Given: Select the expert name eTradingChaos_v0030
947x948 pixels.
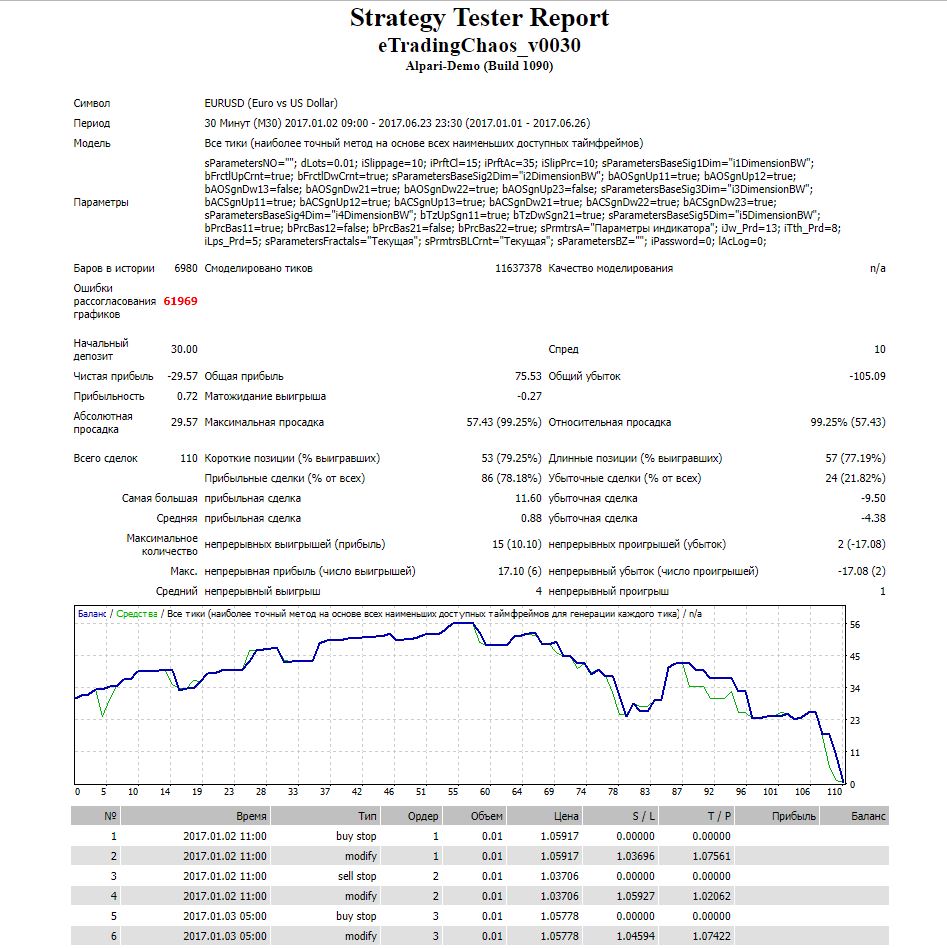Looking at the screenshot, I should coord(479,45).
